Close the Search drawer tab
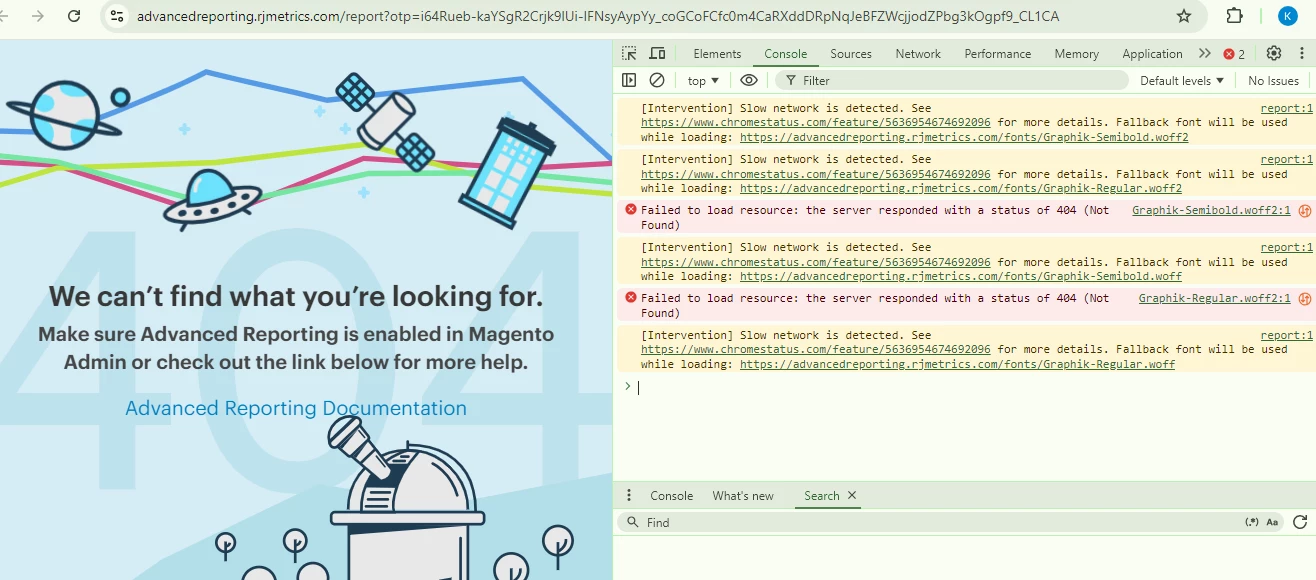Viewport: 1316px width, 580px height. point(852,495)
